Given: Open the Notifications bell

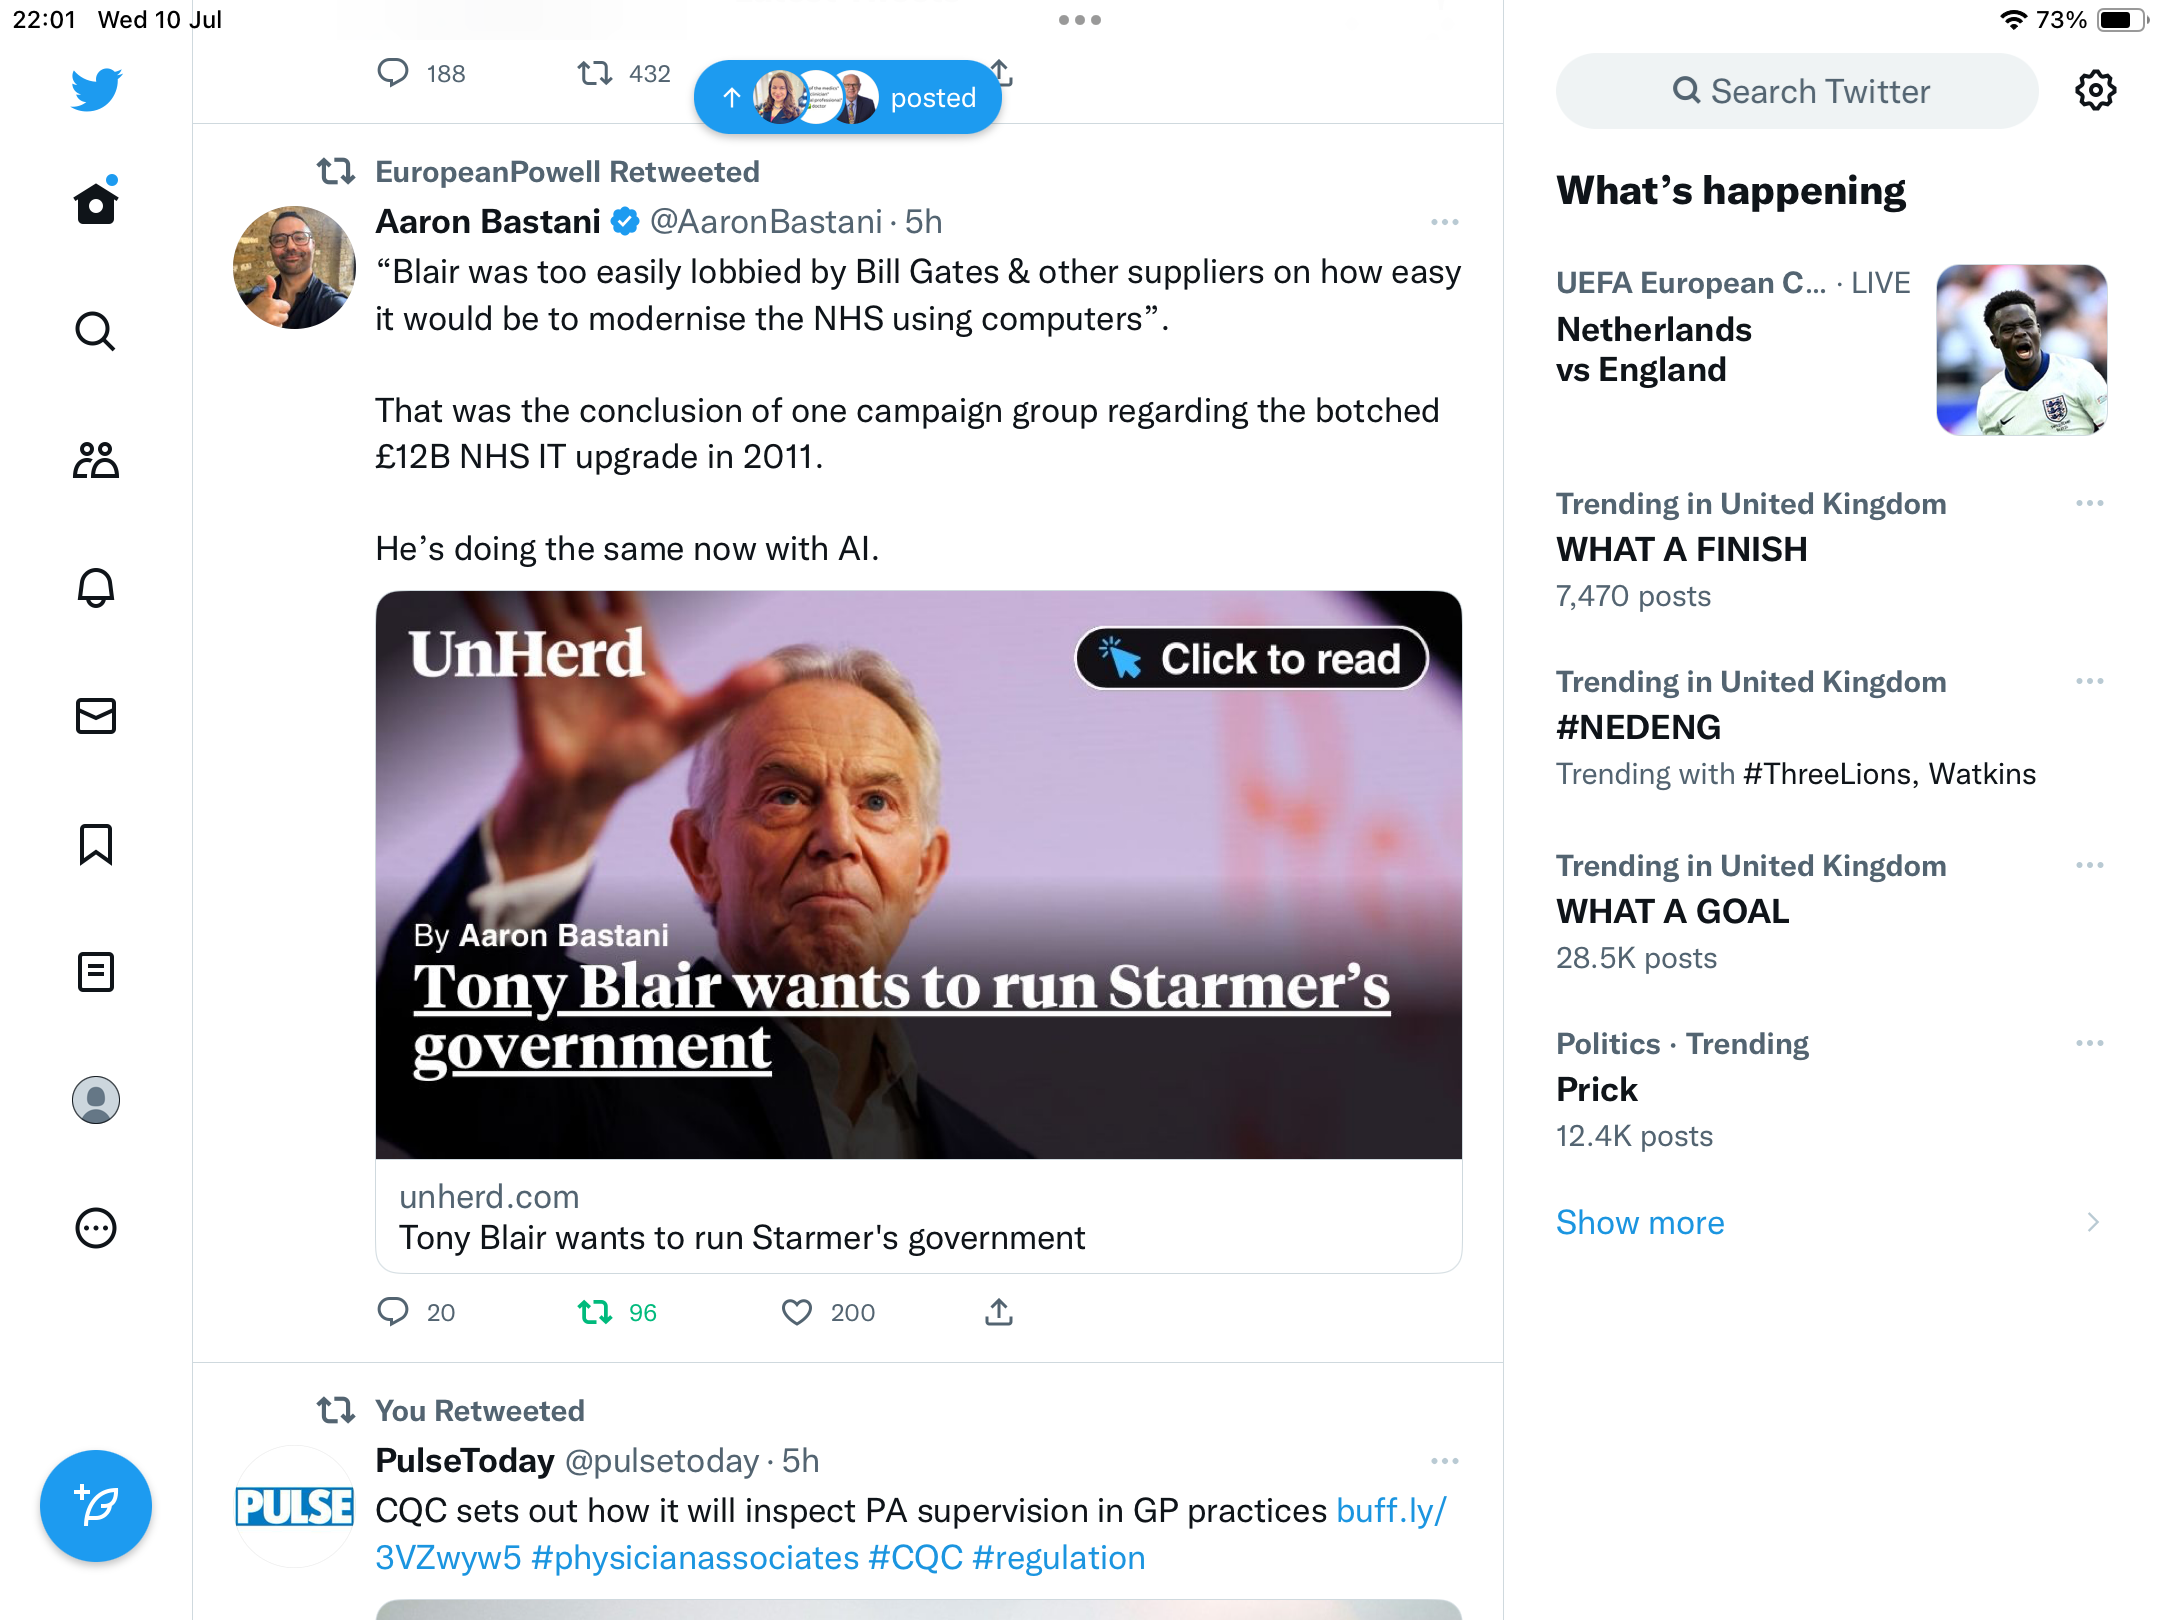Looking at the screenshot, I should 96,588.
